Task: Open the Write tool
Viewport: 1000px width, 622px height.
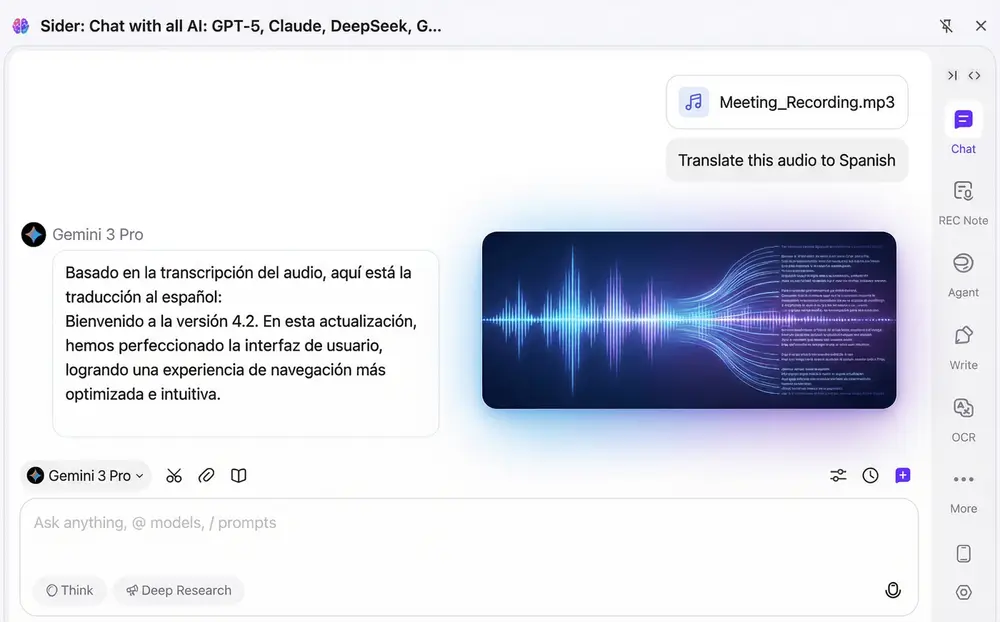Action: [x=963, y=347]
